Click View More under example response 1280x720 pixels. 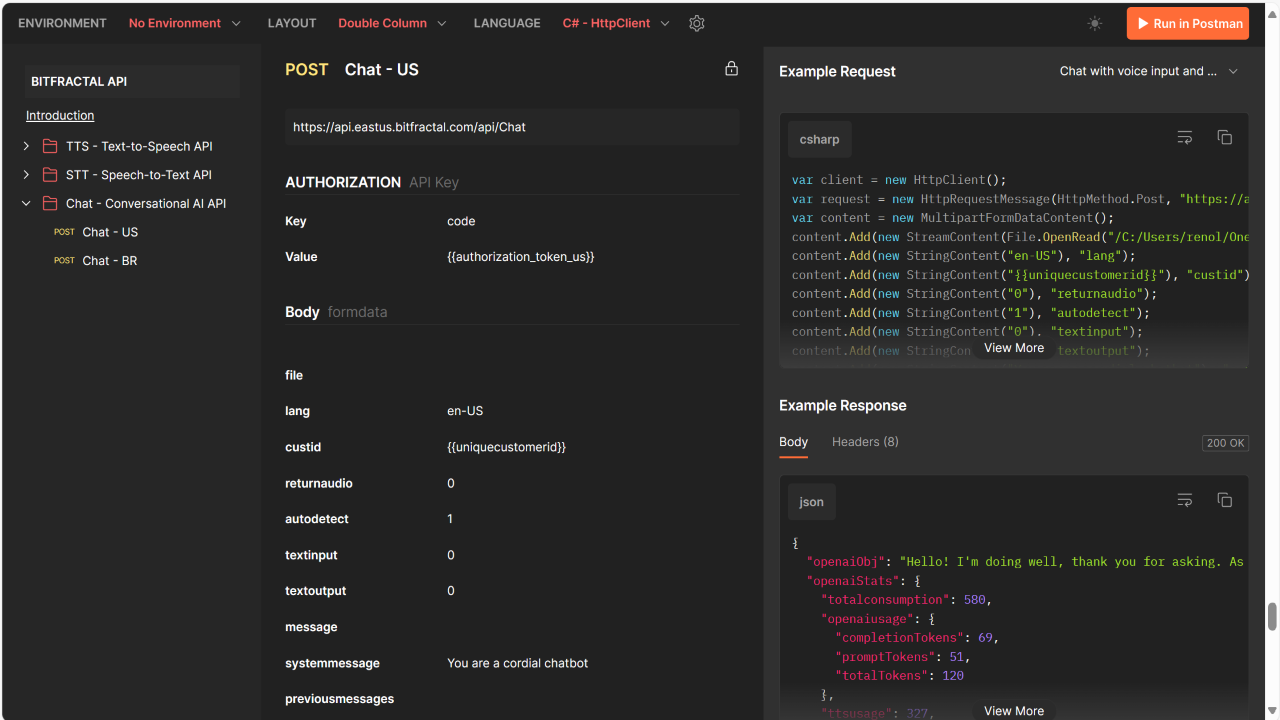point(1014,711)
